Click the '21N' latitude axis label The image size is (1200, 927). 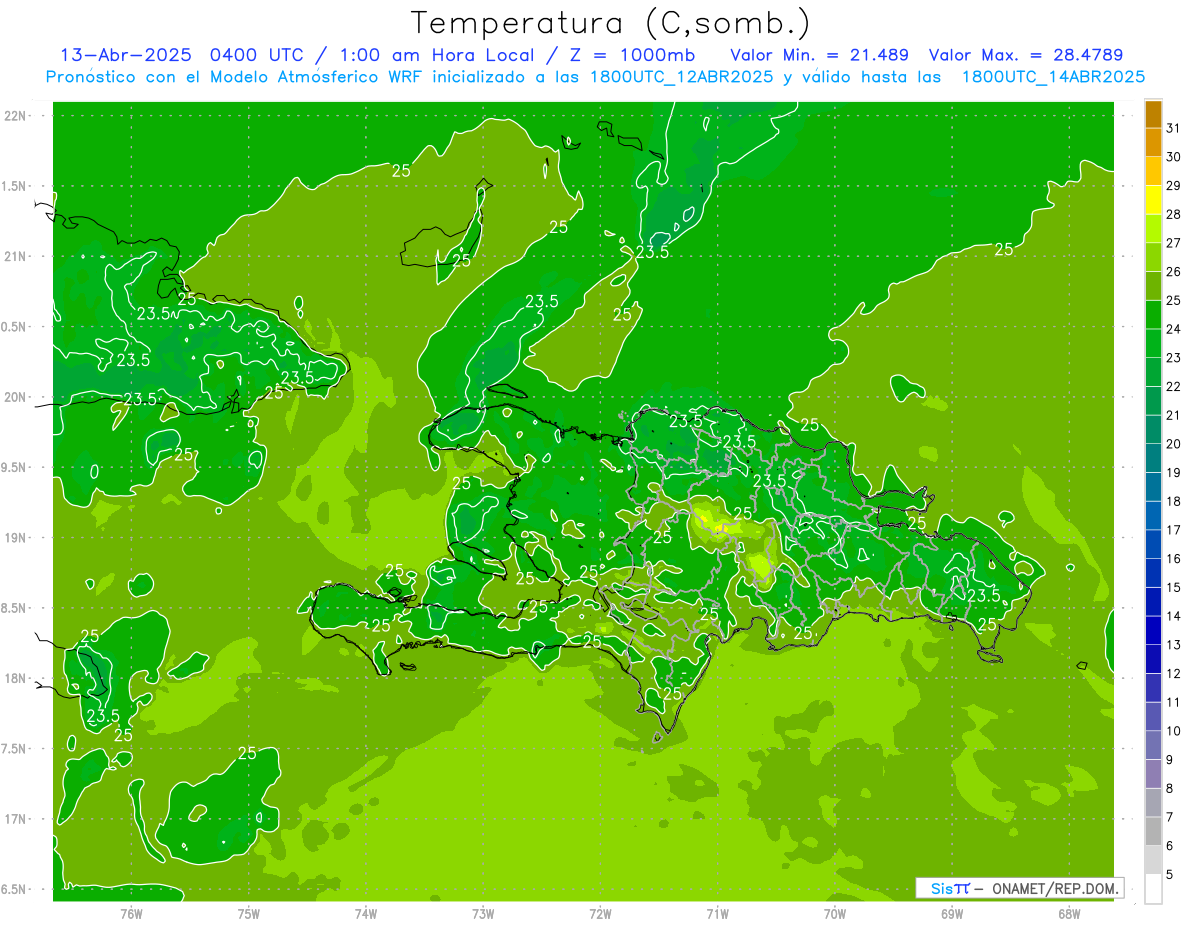click(17, 256)
